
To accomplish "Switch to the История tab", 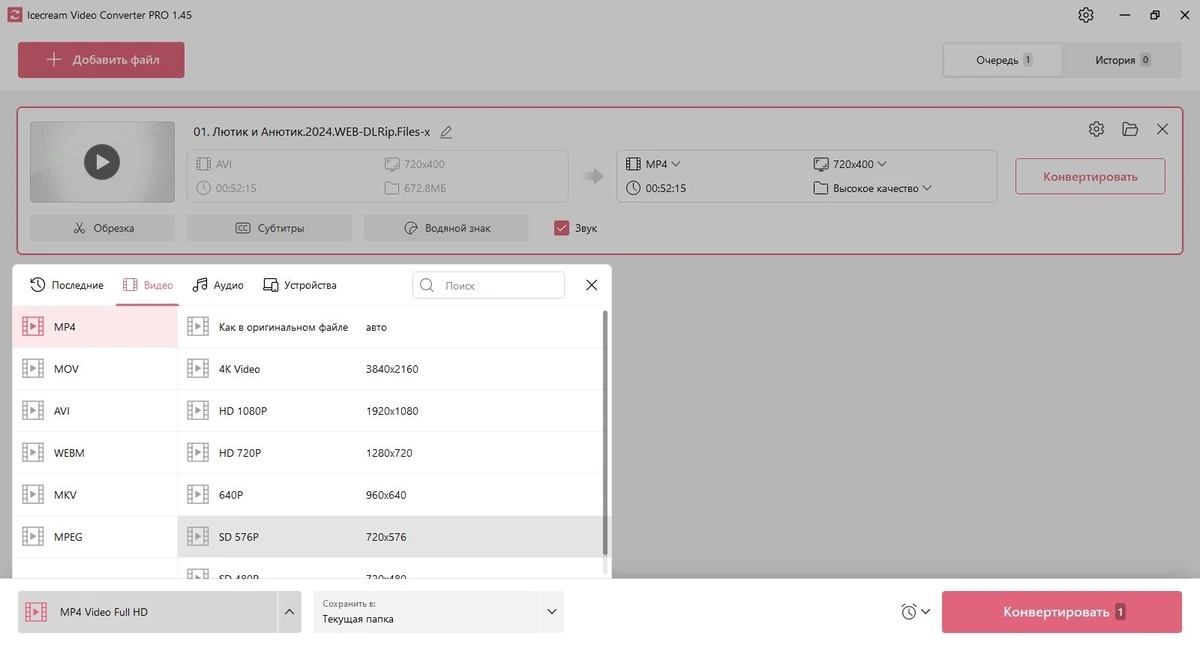I will point(1122,60).
